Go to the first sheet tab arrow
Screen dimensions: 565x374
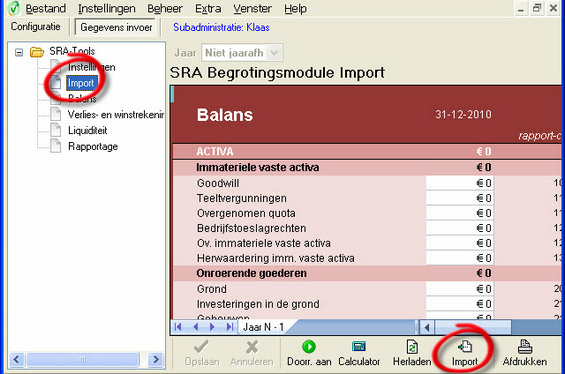178,327
